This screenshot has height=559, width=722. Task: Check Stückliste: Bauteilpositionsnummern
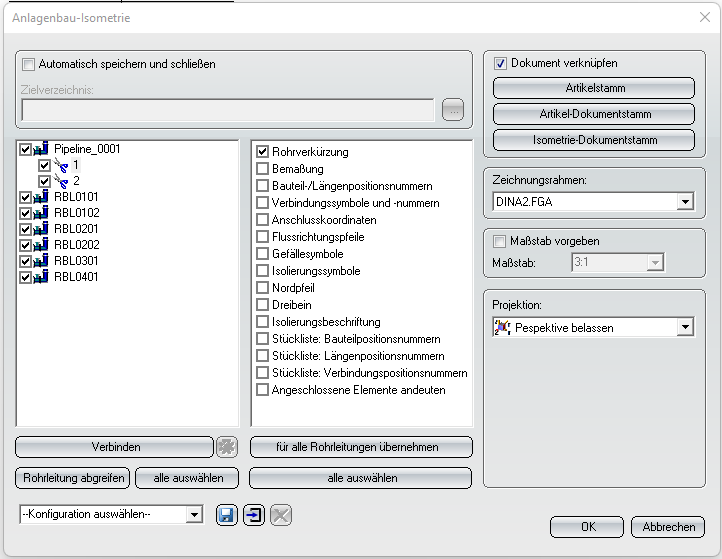tap(262, 339)
